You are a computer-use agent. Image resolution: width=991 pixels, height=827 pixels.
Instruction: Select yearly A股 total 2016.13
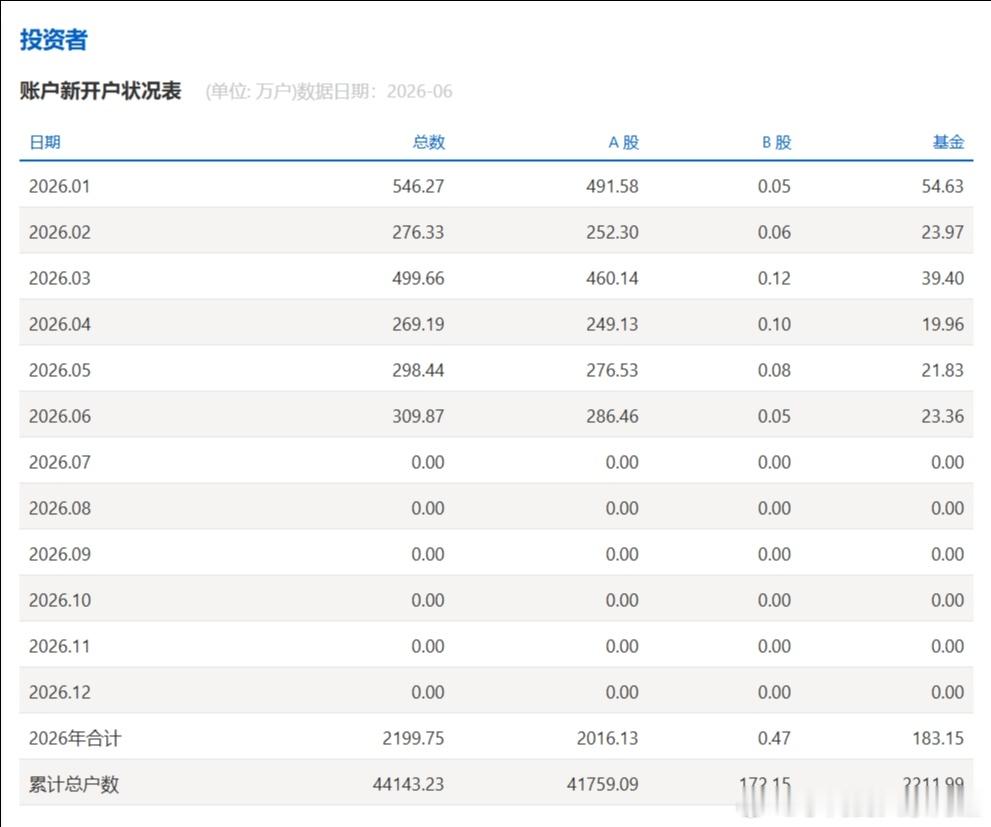tap(607, 739)
